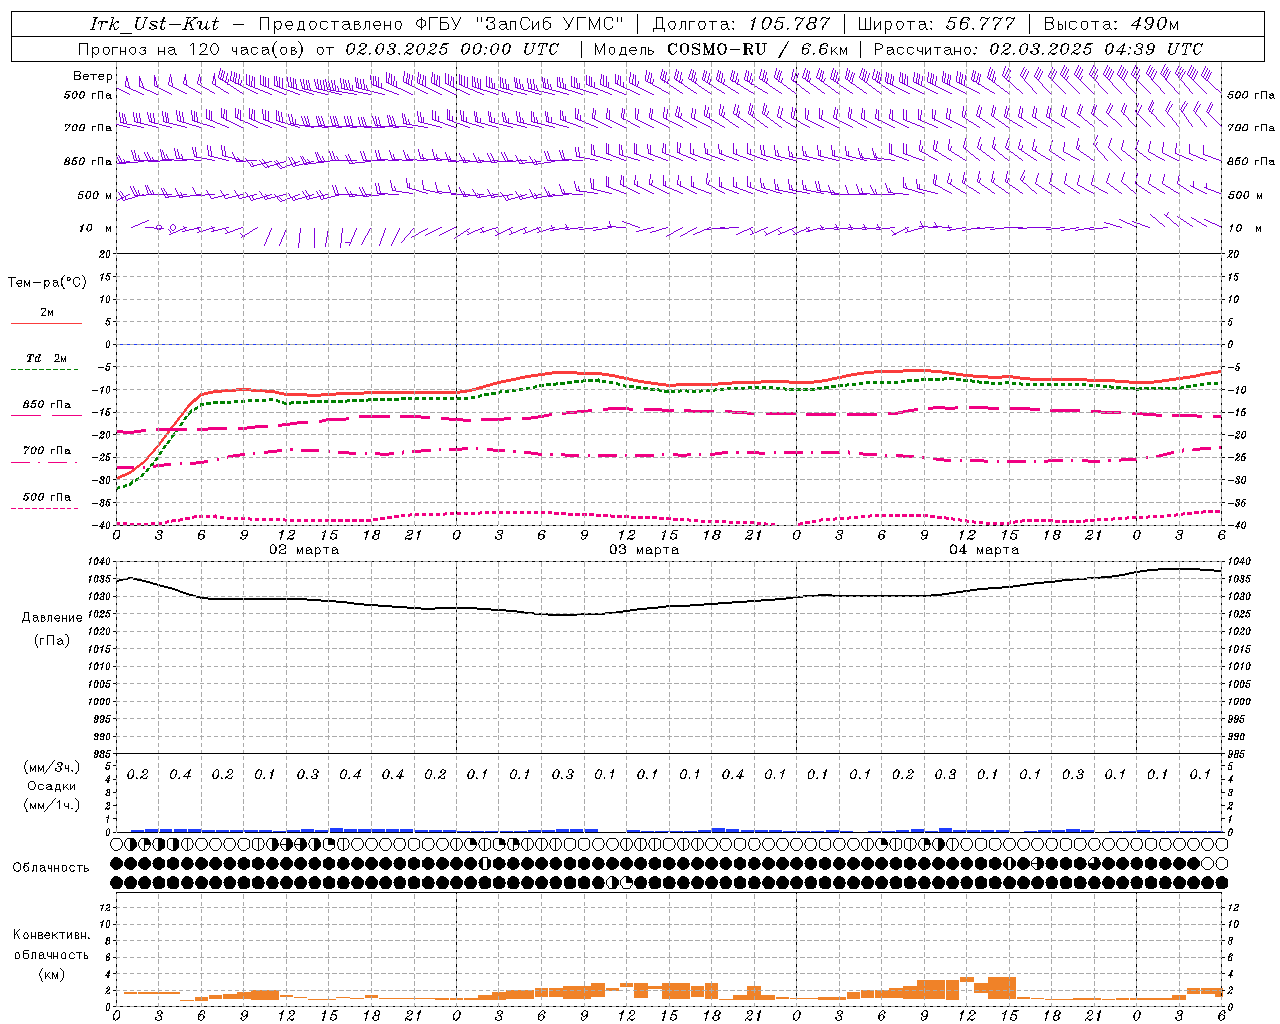The height and width of the screenshot is (1024, 1280).
Task: Click the model name COSMO-RU / 6.6км
Action: [x=758, y=48]
